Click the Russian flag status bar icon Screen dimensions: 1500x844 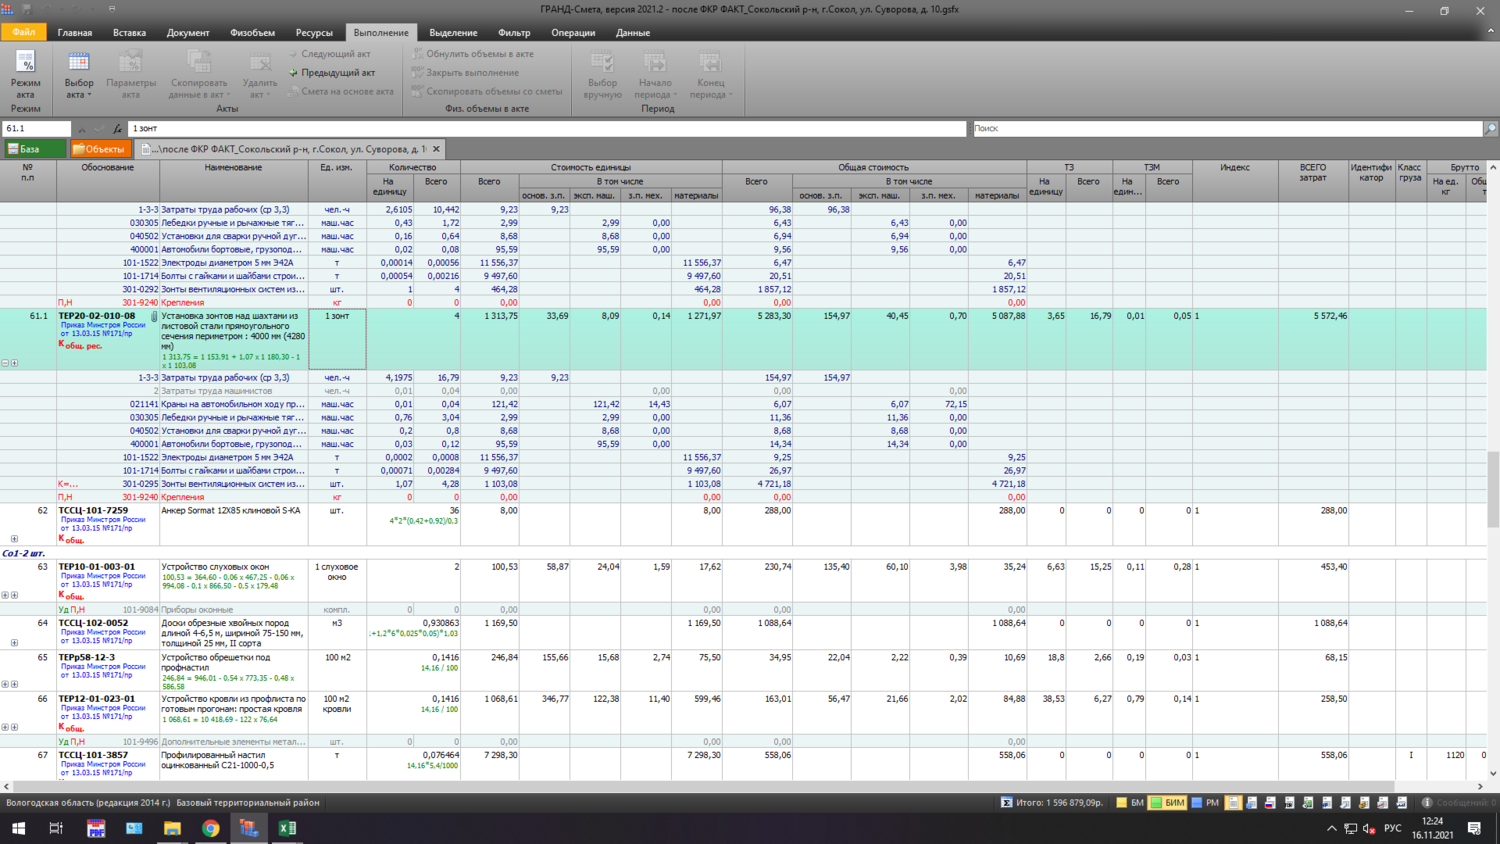(x=1270, y=802)
